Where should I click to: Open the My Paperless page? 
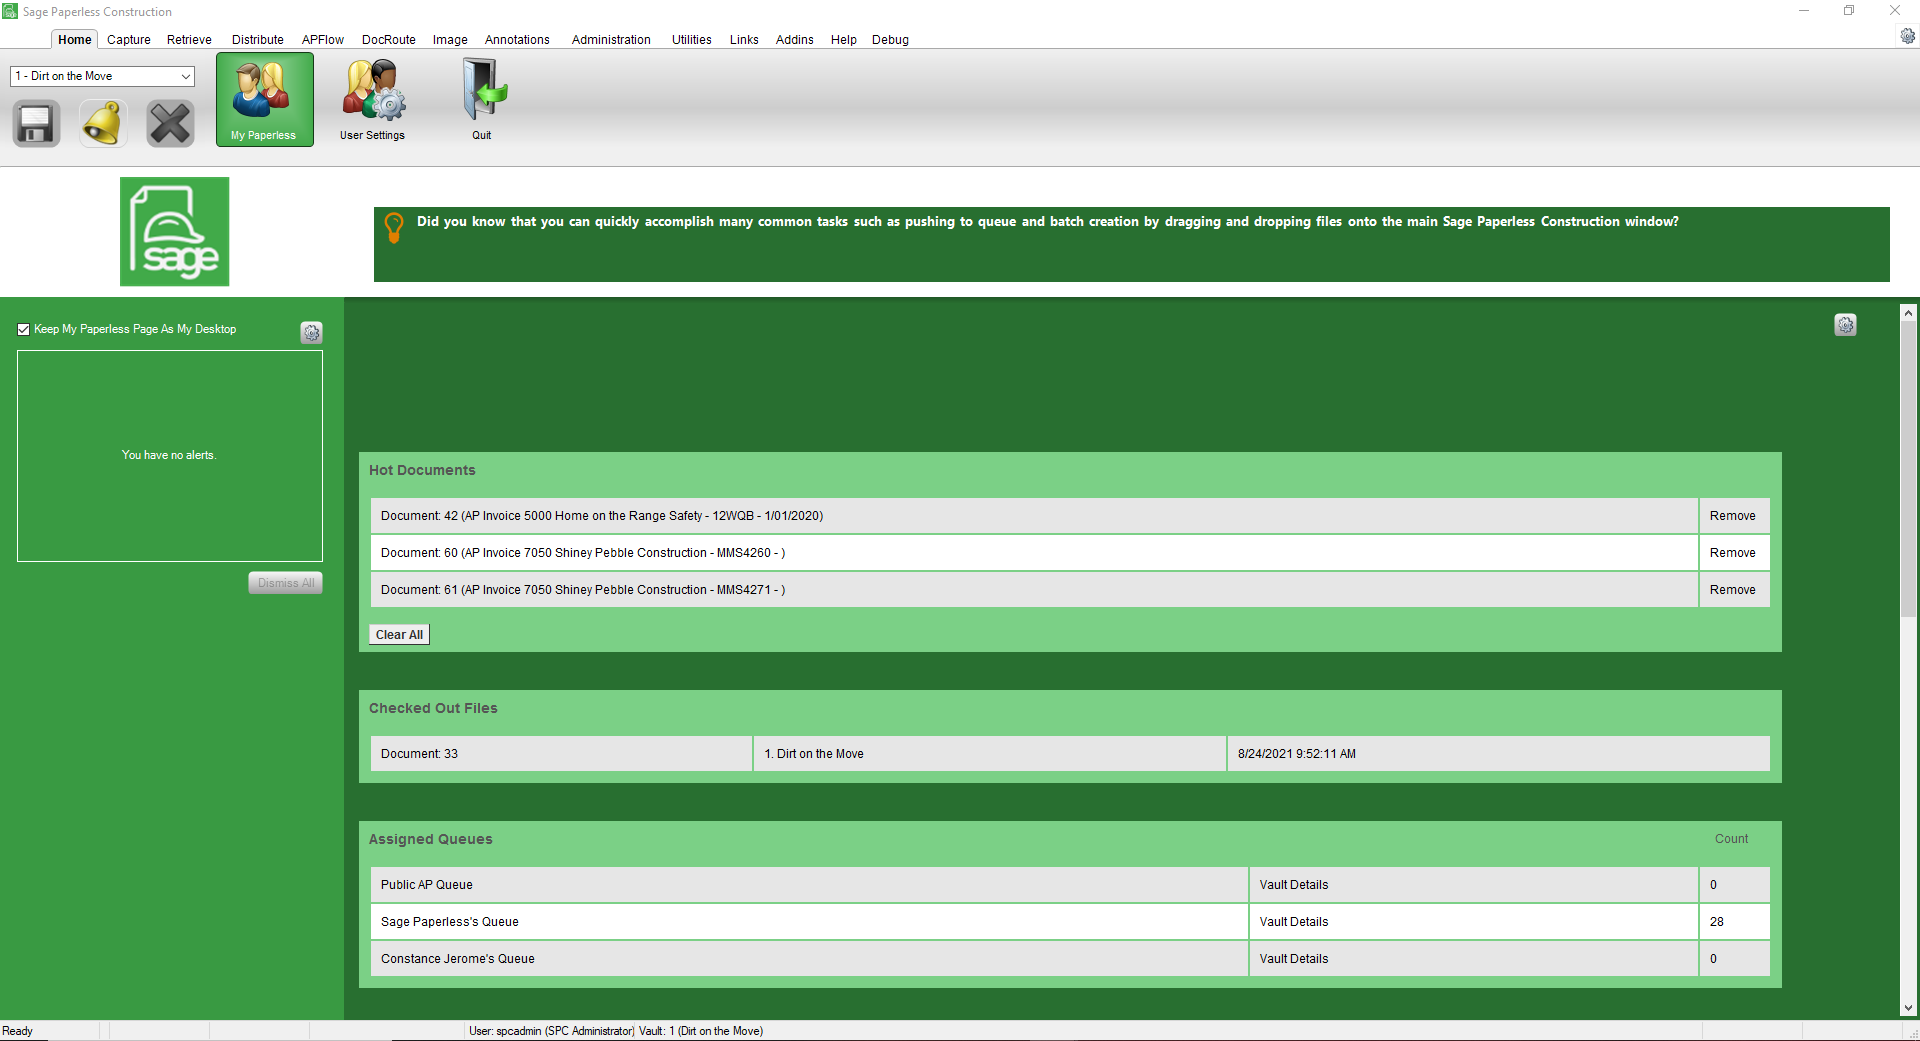pos(264,99)
